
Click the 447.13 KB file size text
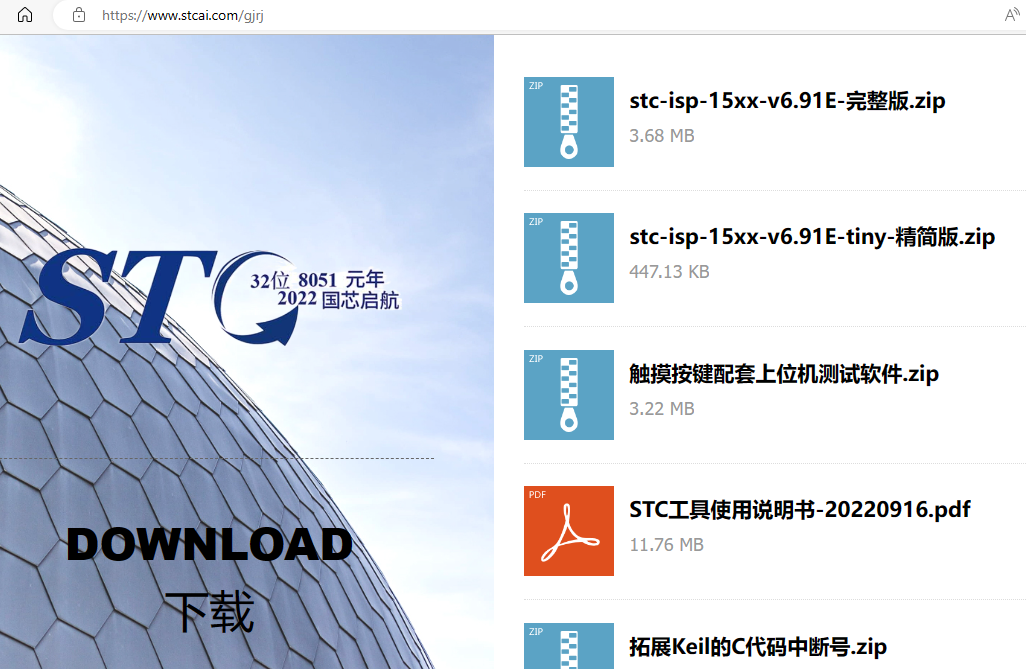pos(669,272)
